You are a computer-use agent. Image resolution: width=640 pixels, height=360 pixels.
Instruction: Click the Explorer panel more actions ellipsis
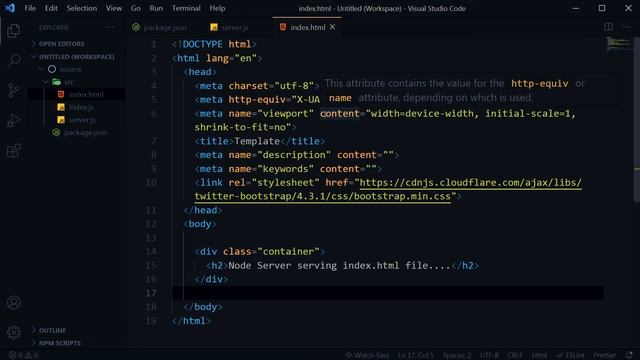click(110, 27)
